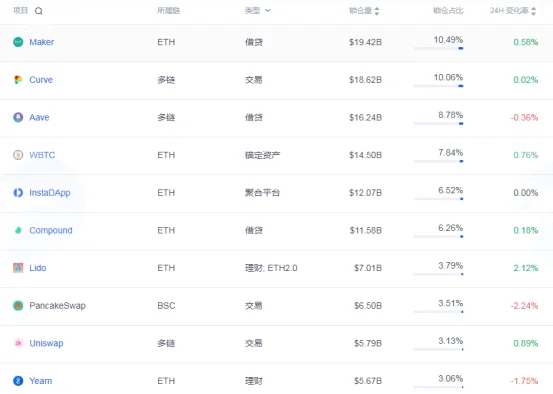Open the Compound project link
Screen dimensions: 553x394
(x=51, y=230)
